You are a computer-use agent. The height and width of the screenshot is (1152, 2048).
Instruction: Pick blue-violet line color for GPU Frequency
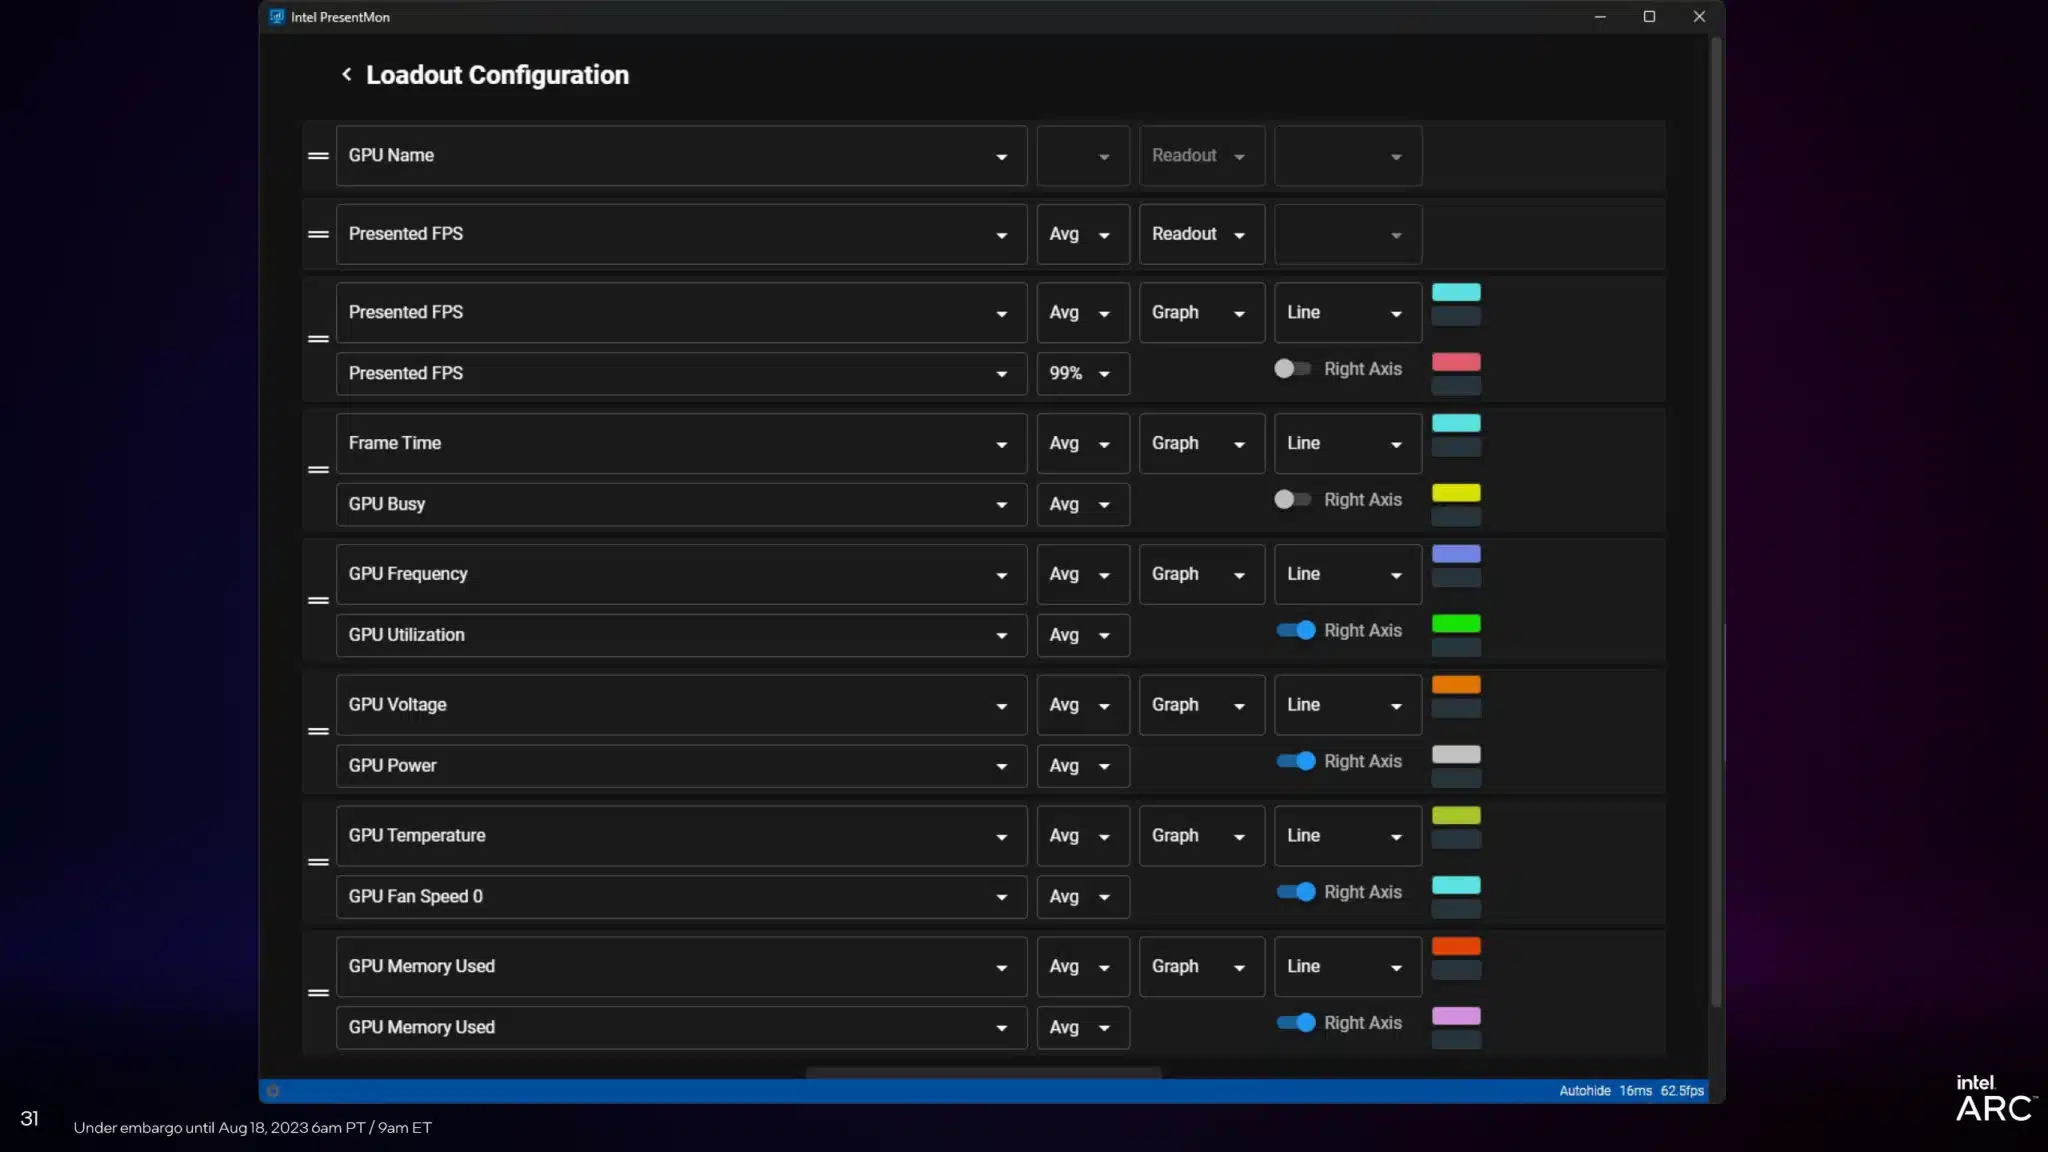tap(1456, 554)
